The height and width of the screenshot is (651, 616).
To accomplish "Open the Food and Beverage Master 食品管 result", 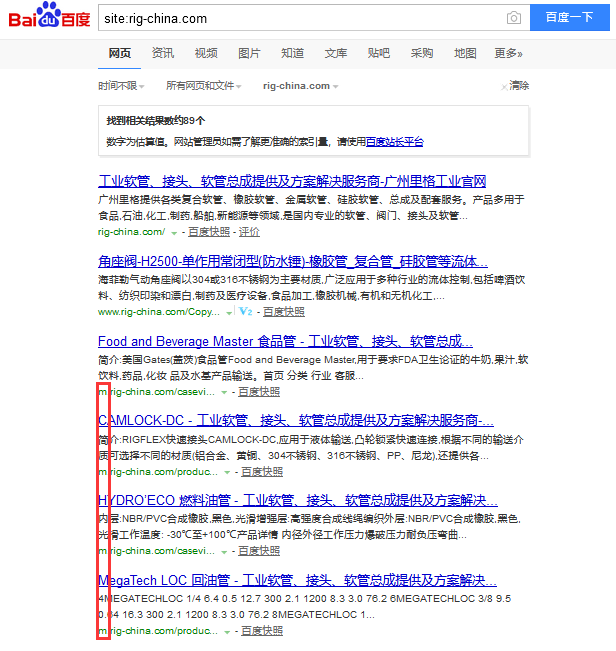I will 285,341.
